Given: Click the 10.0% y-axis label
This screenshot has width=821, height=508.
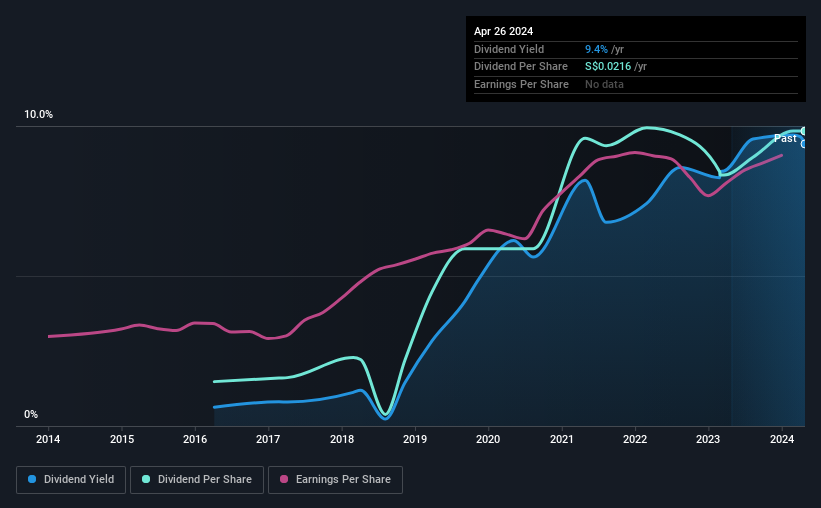Looking at the screenshot, I should 39,115.
